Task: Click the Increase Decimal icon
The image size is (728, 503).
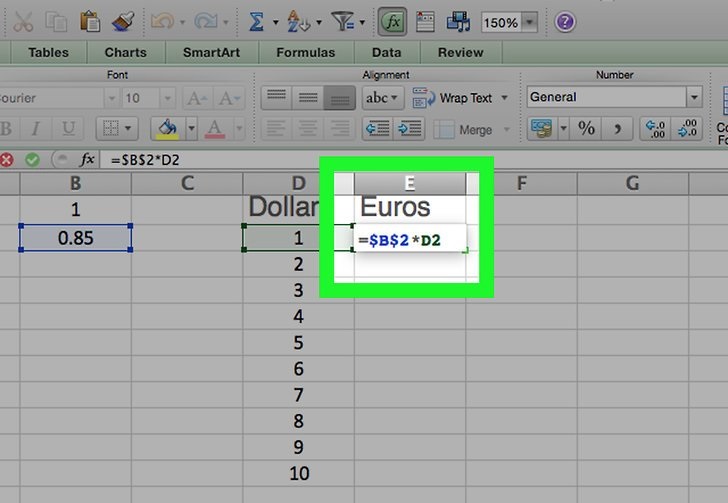Action: pyautogui.click(x=655, y=129)
